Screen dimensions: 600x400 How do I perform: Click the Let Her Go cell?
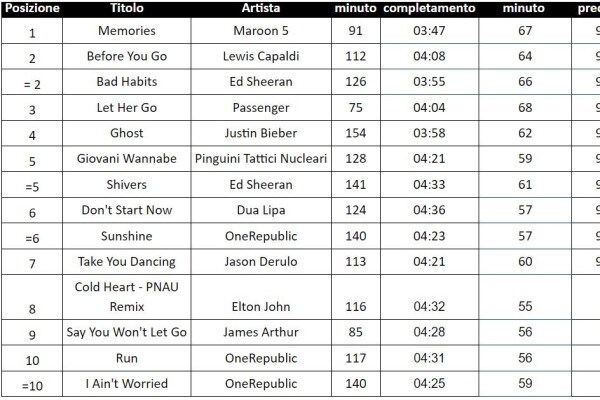pos(126,108)
